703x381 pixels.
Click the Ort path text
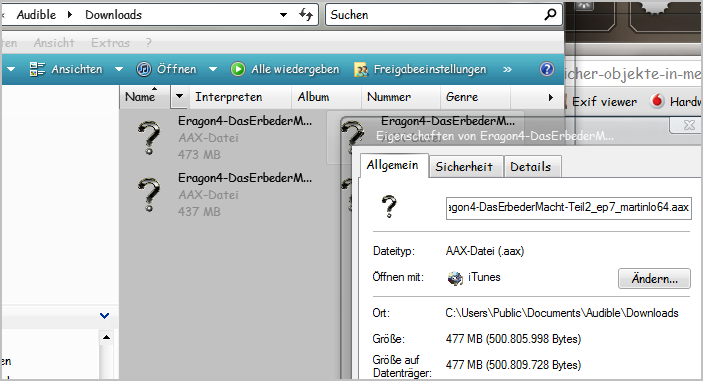point(562,313)
